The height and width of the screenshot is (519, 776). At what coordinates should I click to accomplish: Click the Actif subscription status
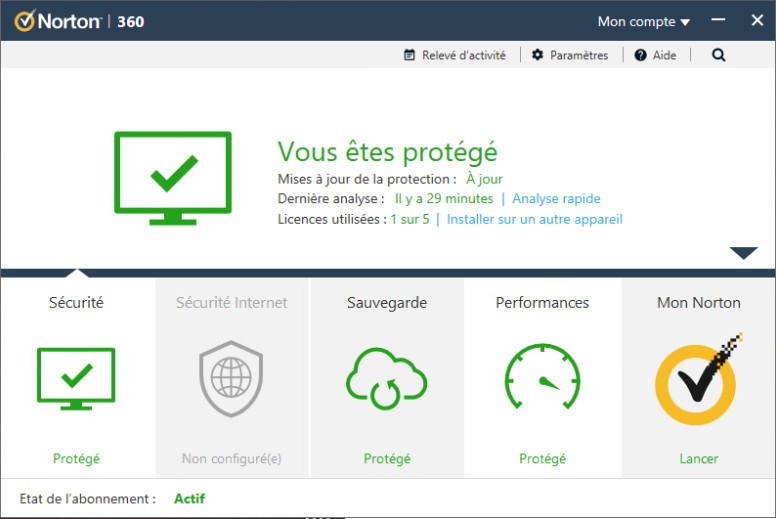190,499
